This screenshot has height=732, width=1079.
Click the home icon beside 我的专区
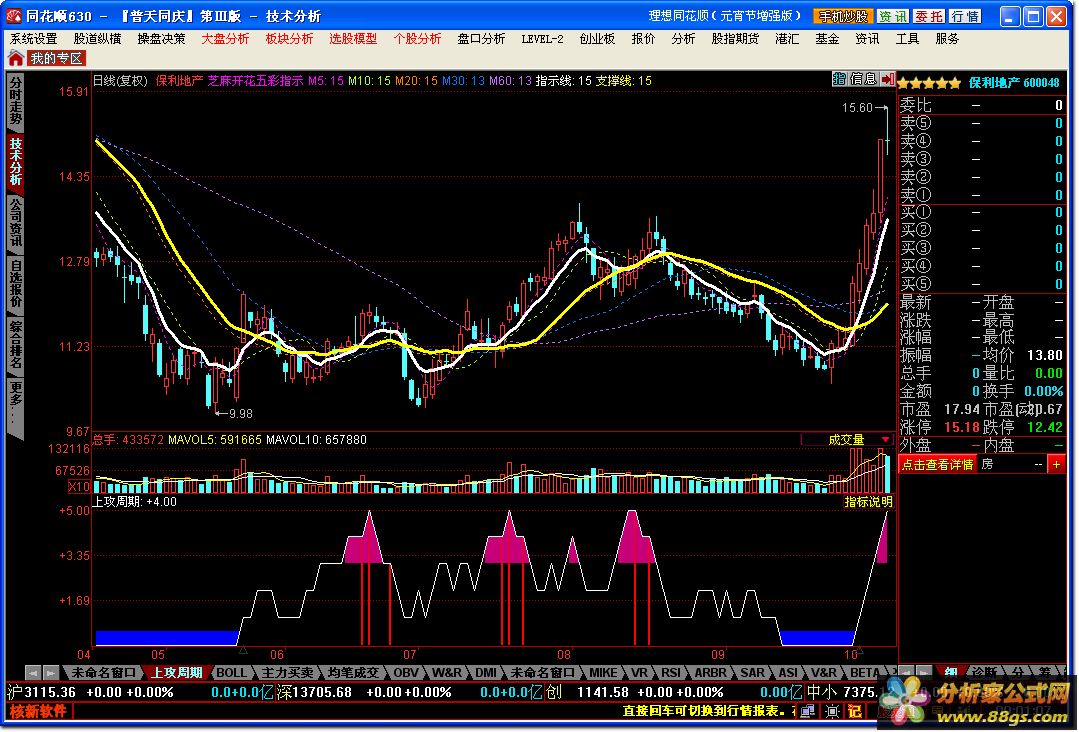(x=16, y=58)
